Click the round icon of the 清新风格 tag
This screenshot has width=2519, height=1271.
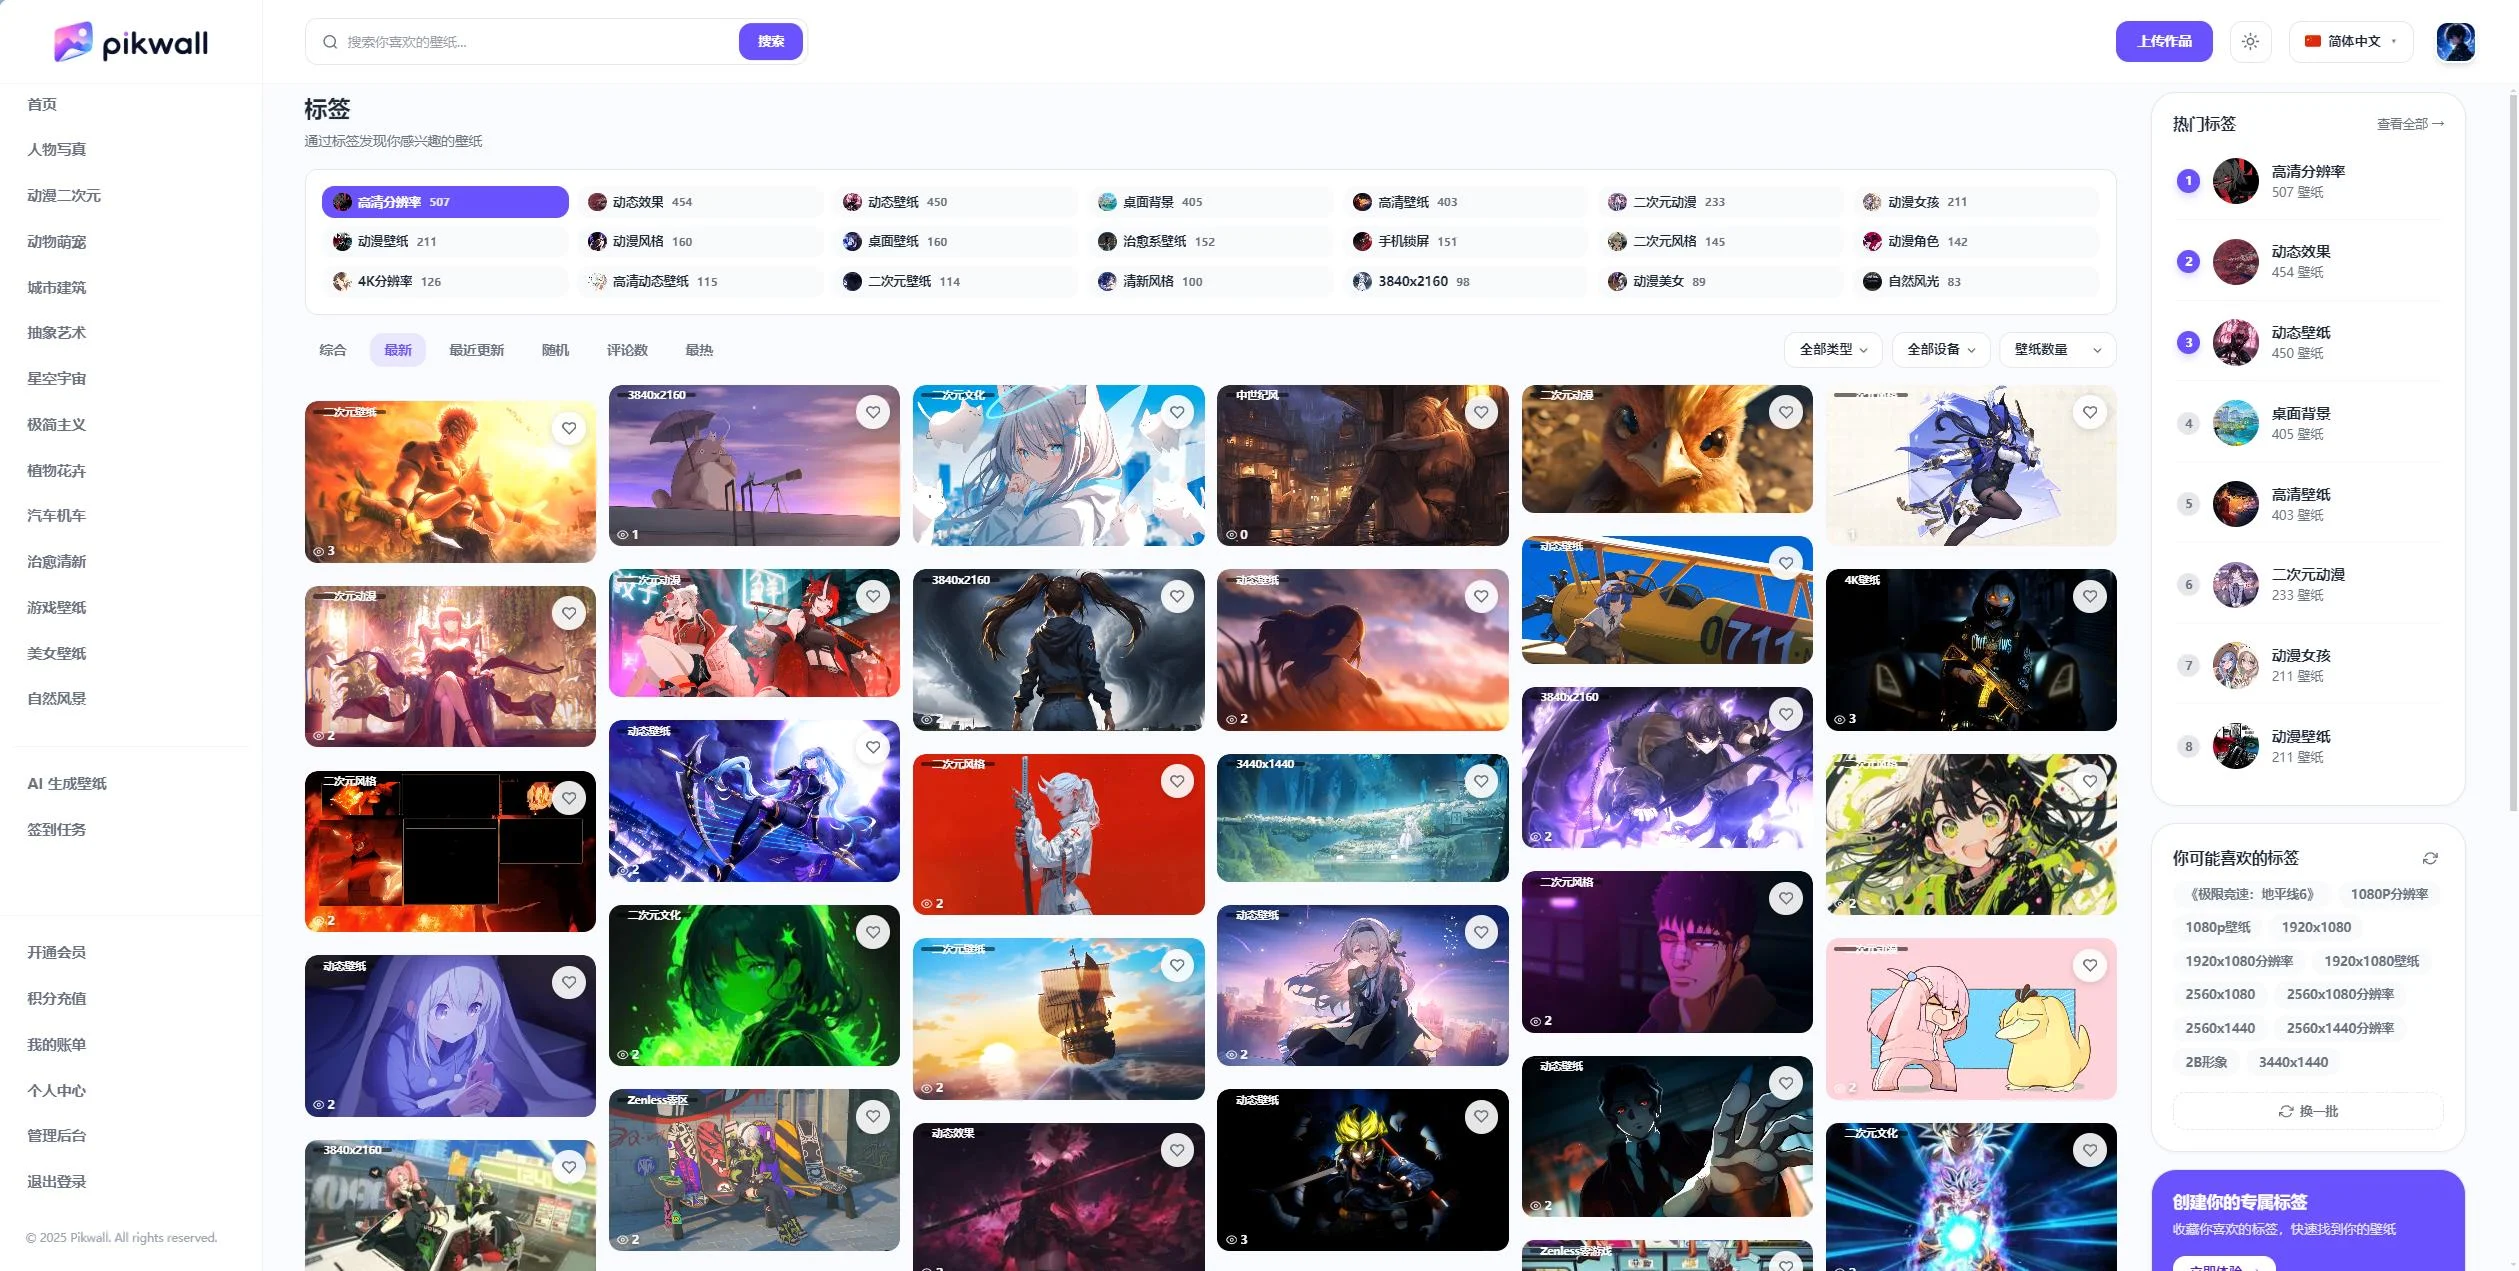(1107, 281)
